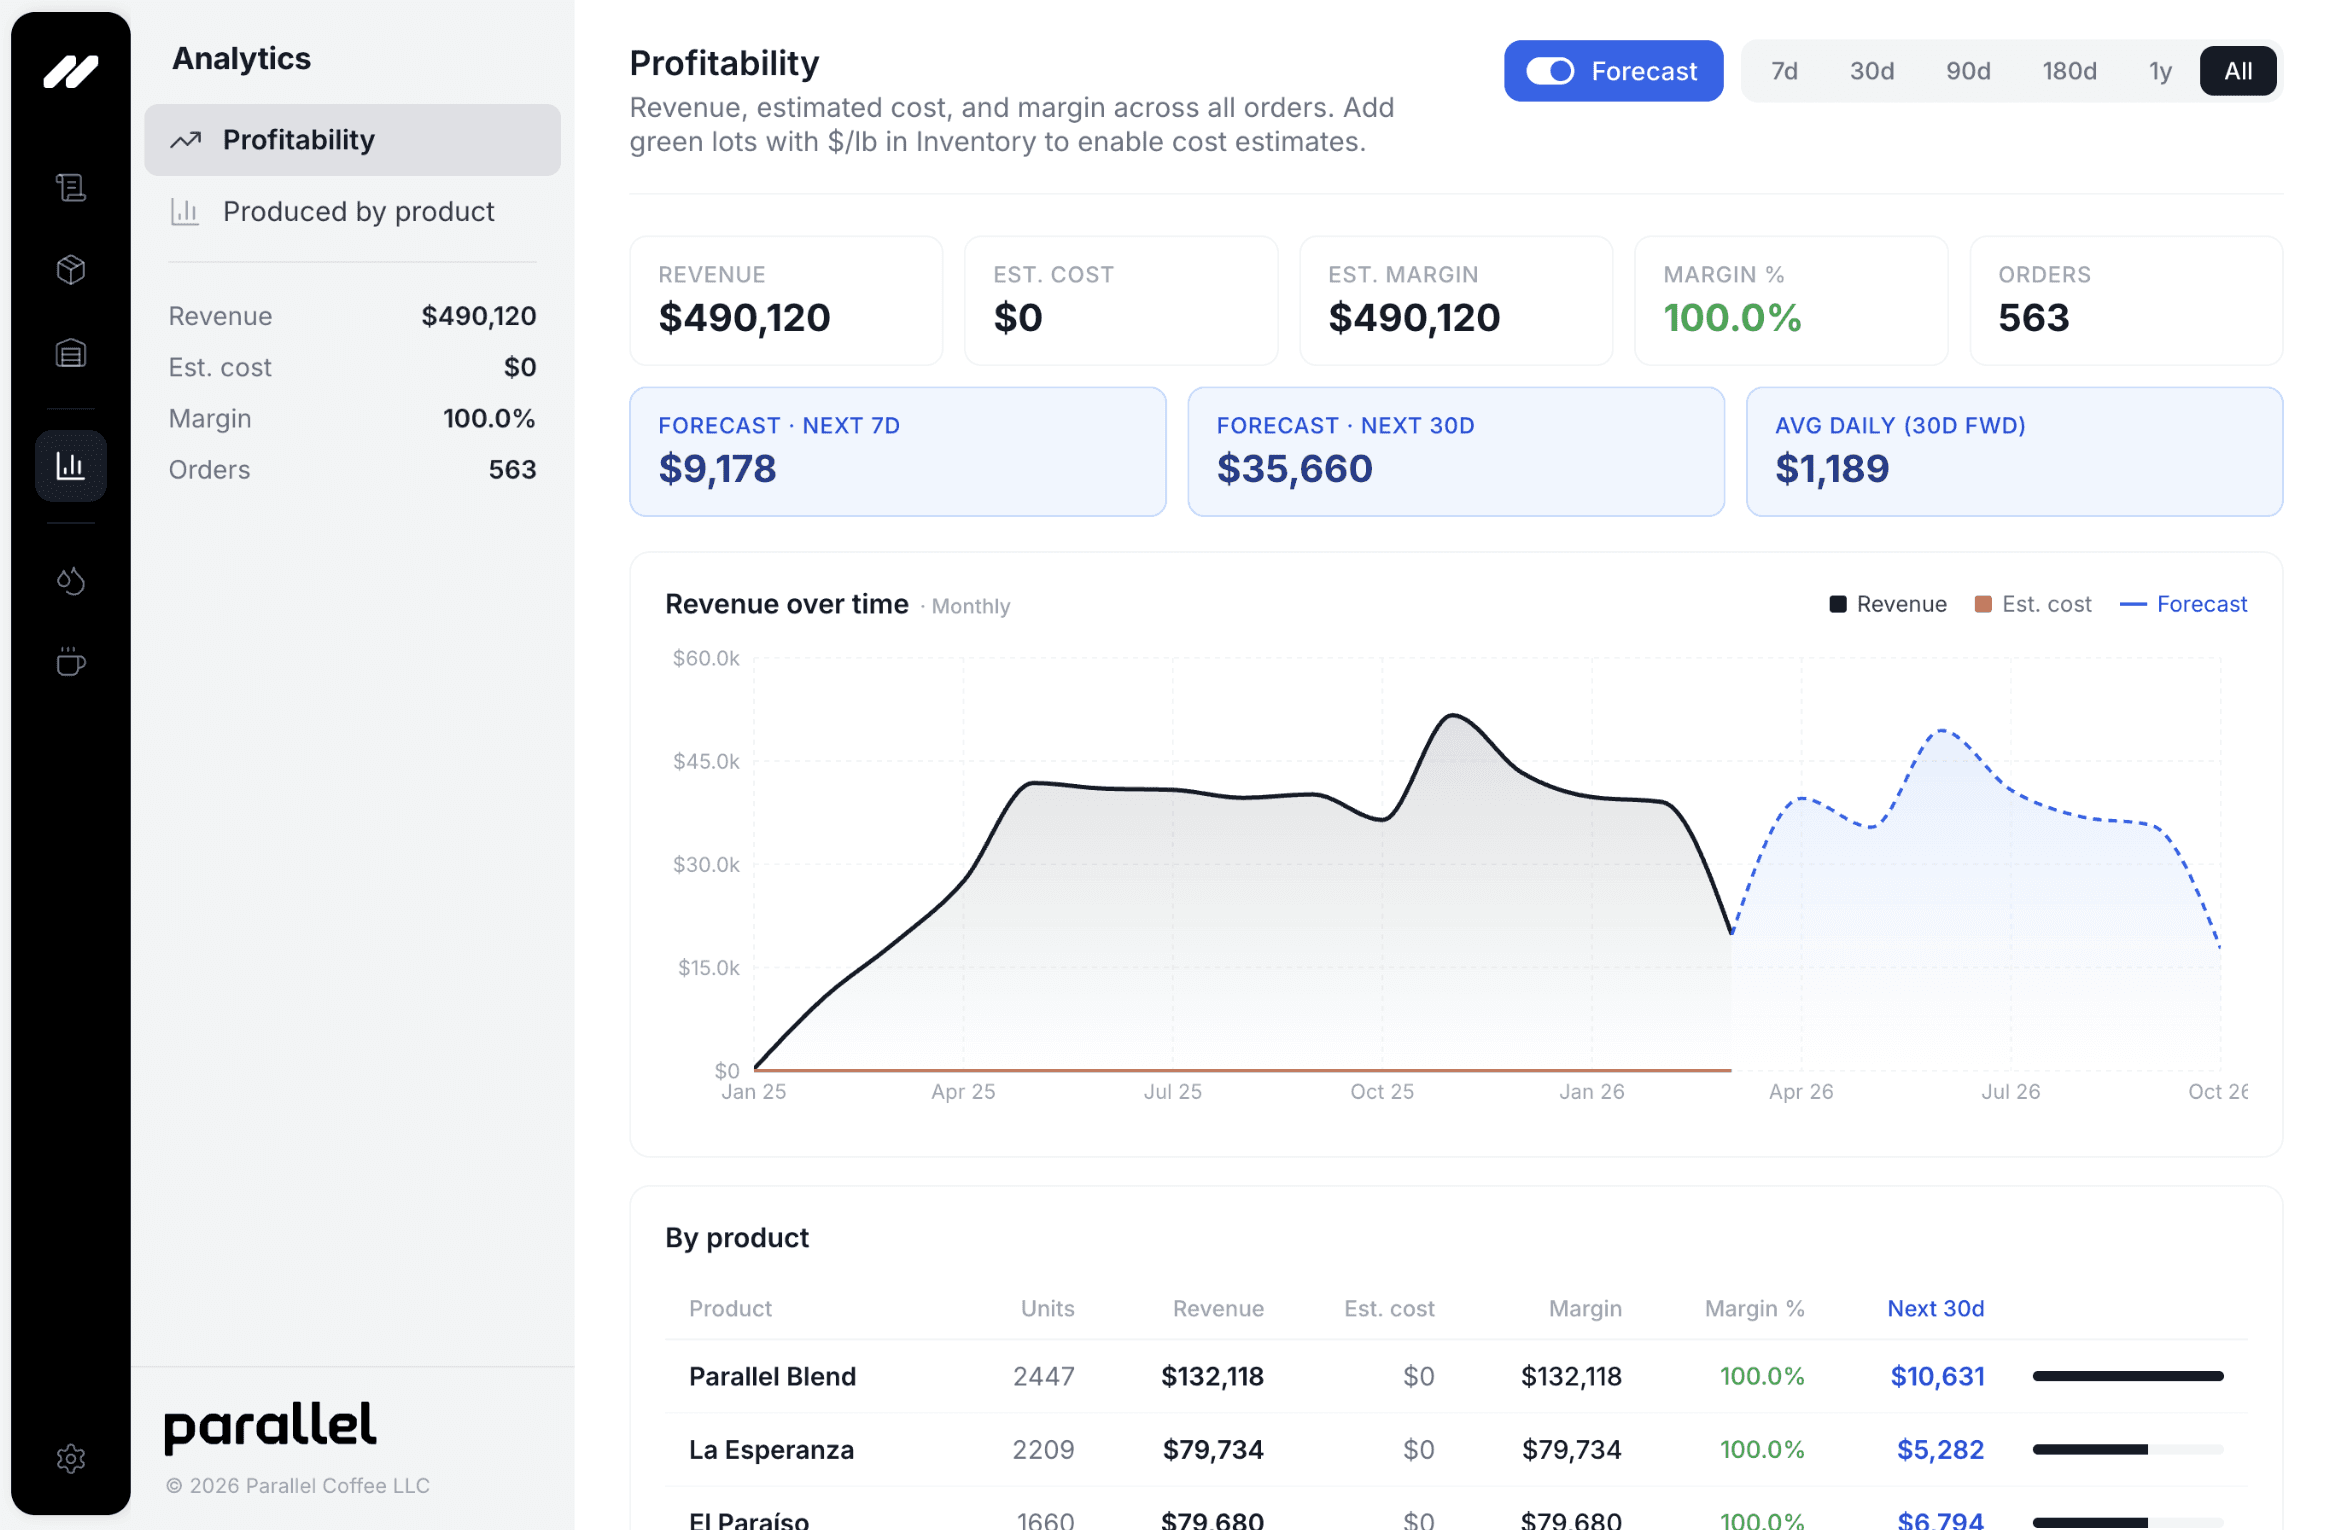Open the inventory box icon in sidebar
2336x1530 pixels.
(70, 269)
